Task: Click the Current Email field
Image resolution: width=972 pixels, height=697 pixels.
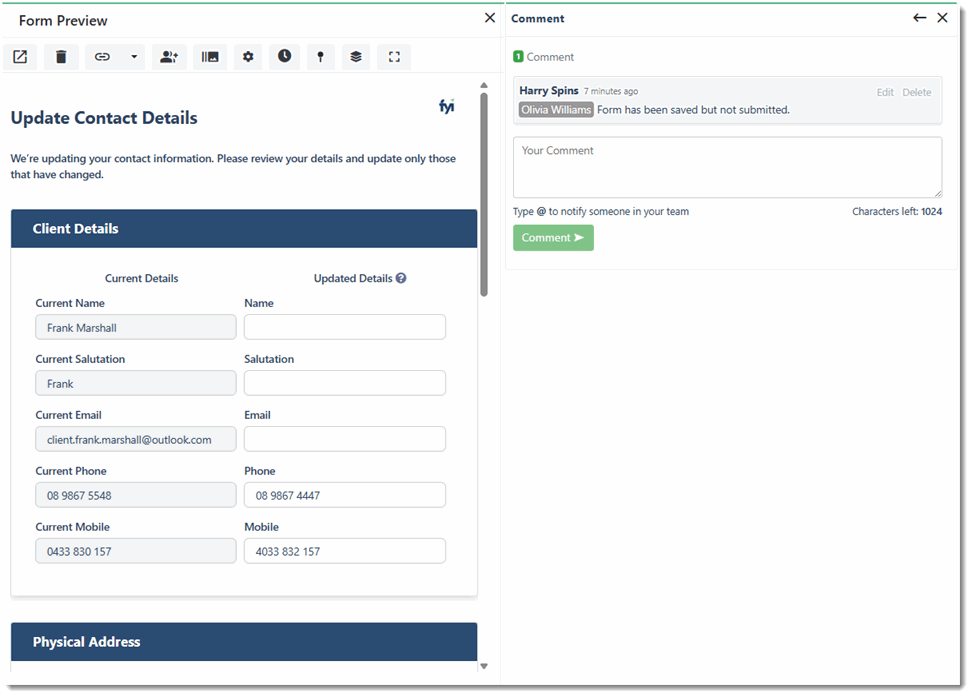Action: [x=136, y=439]
